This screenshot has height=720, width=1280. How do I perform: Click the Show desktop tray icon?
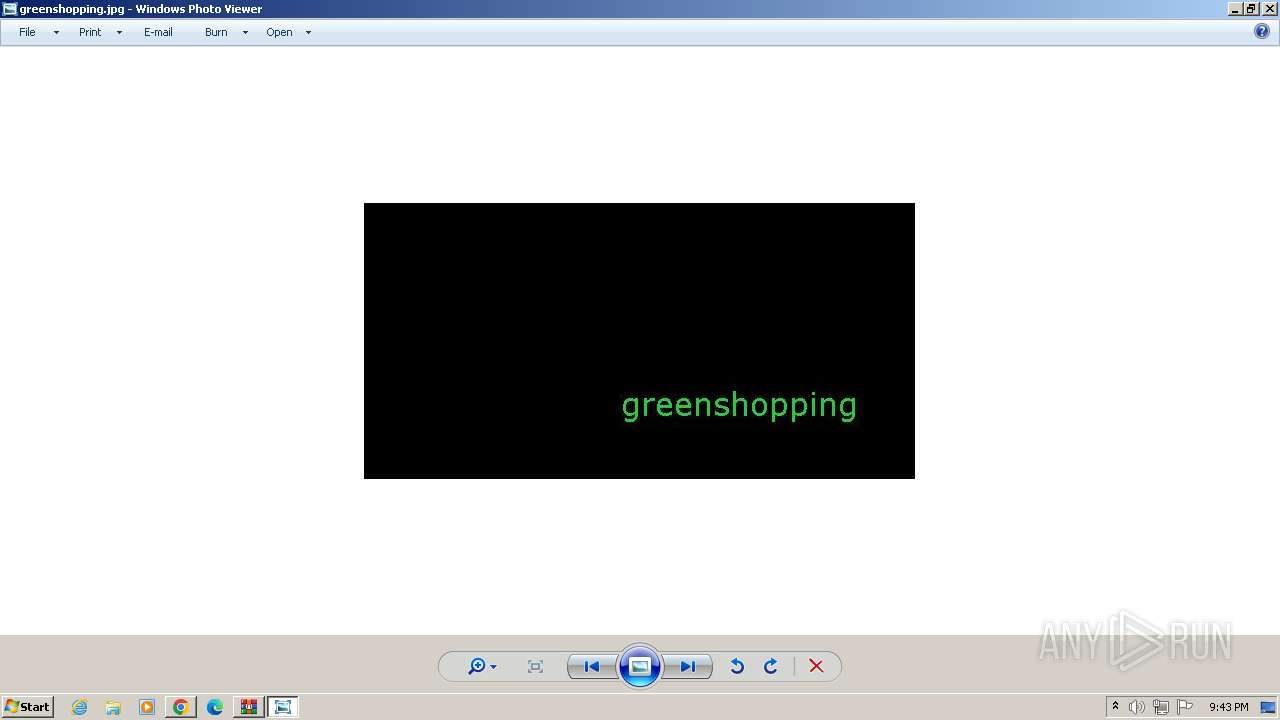pyautogui.click(x=1268, y=707)
